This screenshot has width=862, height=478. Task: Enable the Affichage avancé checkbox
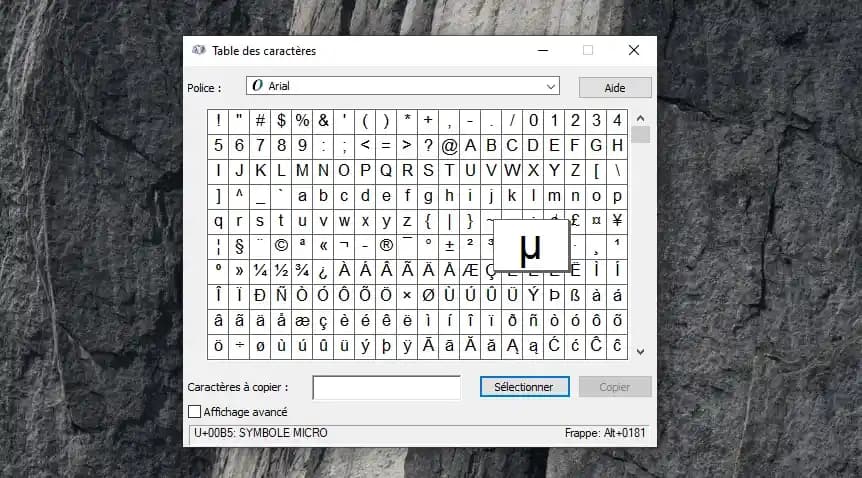[194, 411]
